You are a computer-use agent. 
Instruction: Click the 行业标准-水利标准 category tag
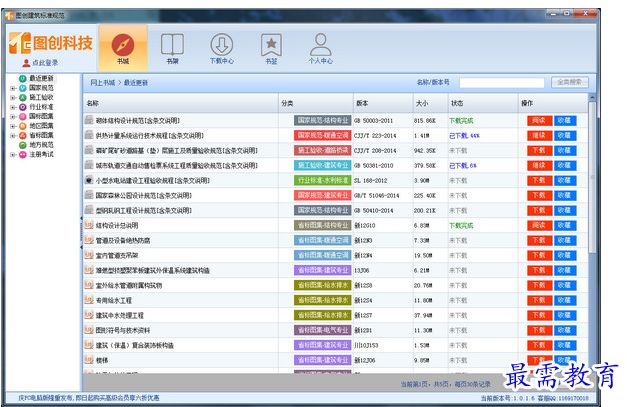click(322, 180)
